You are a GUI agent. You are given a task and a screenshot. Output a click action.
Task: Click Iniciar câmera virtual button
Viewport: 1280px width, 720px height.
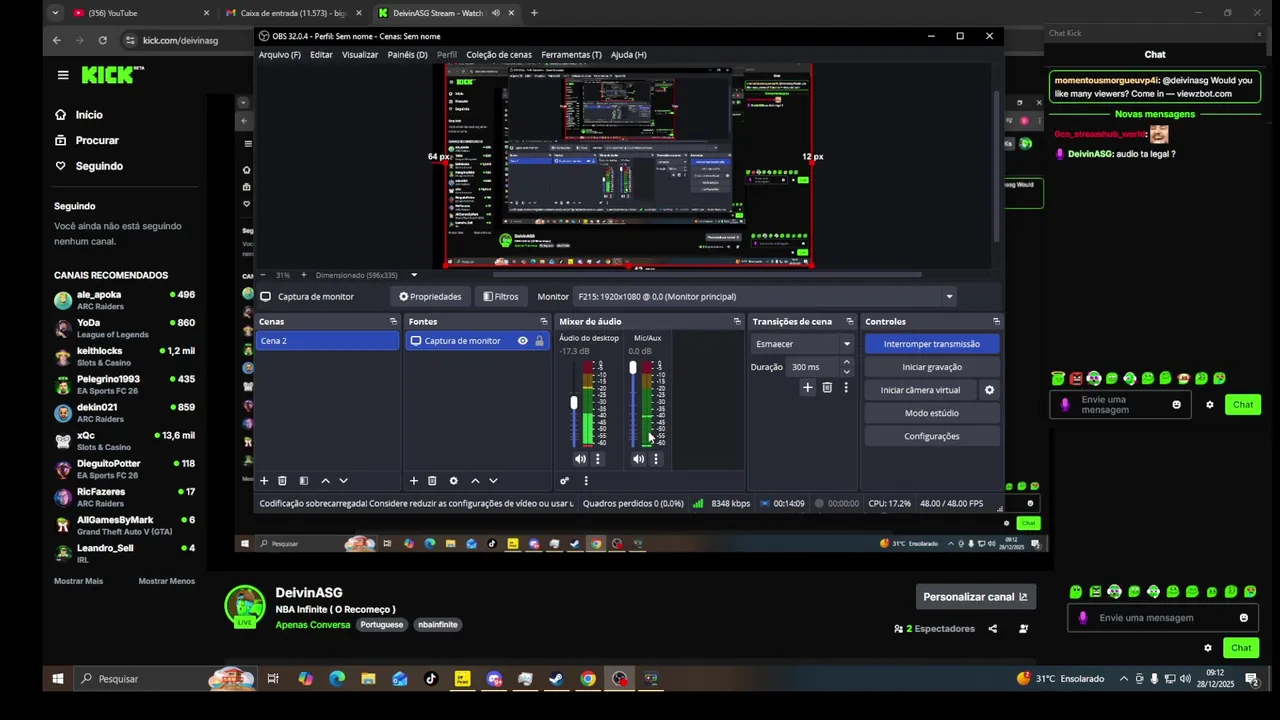[x=920, y=390]
